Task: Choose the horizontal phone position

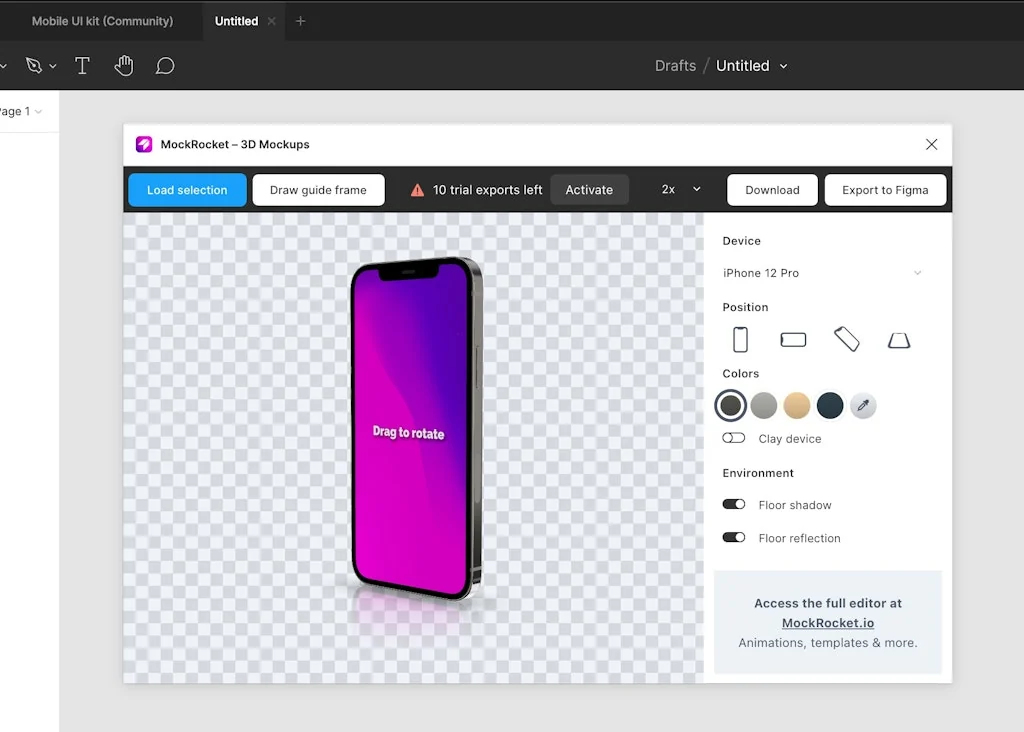Action: tap(793, 339)
